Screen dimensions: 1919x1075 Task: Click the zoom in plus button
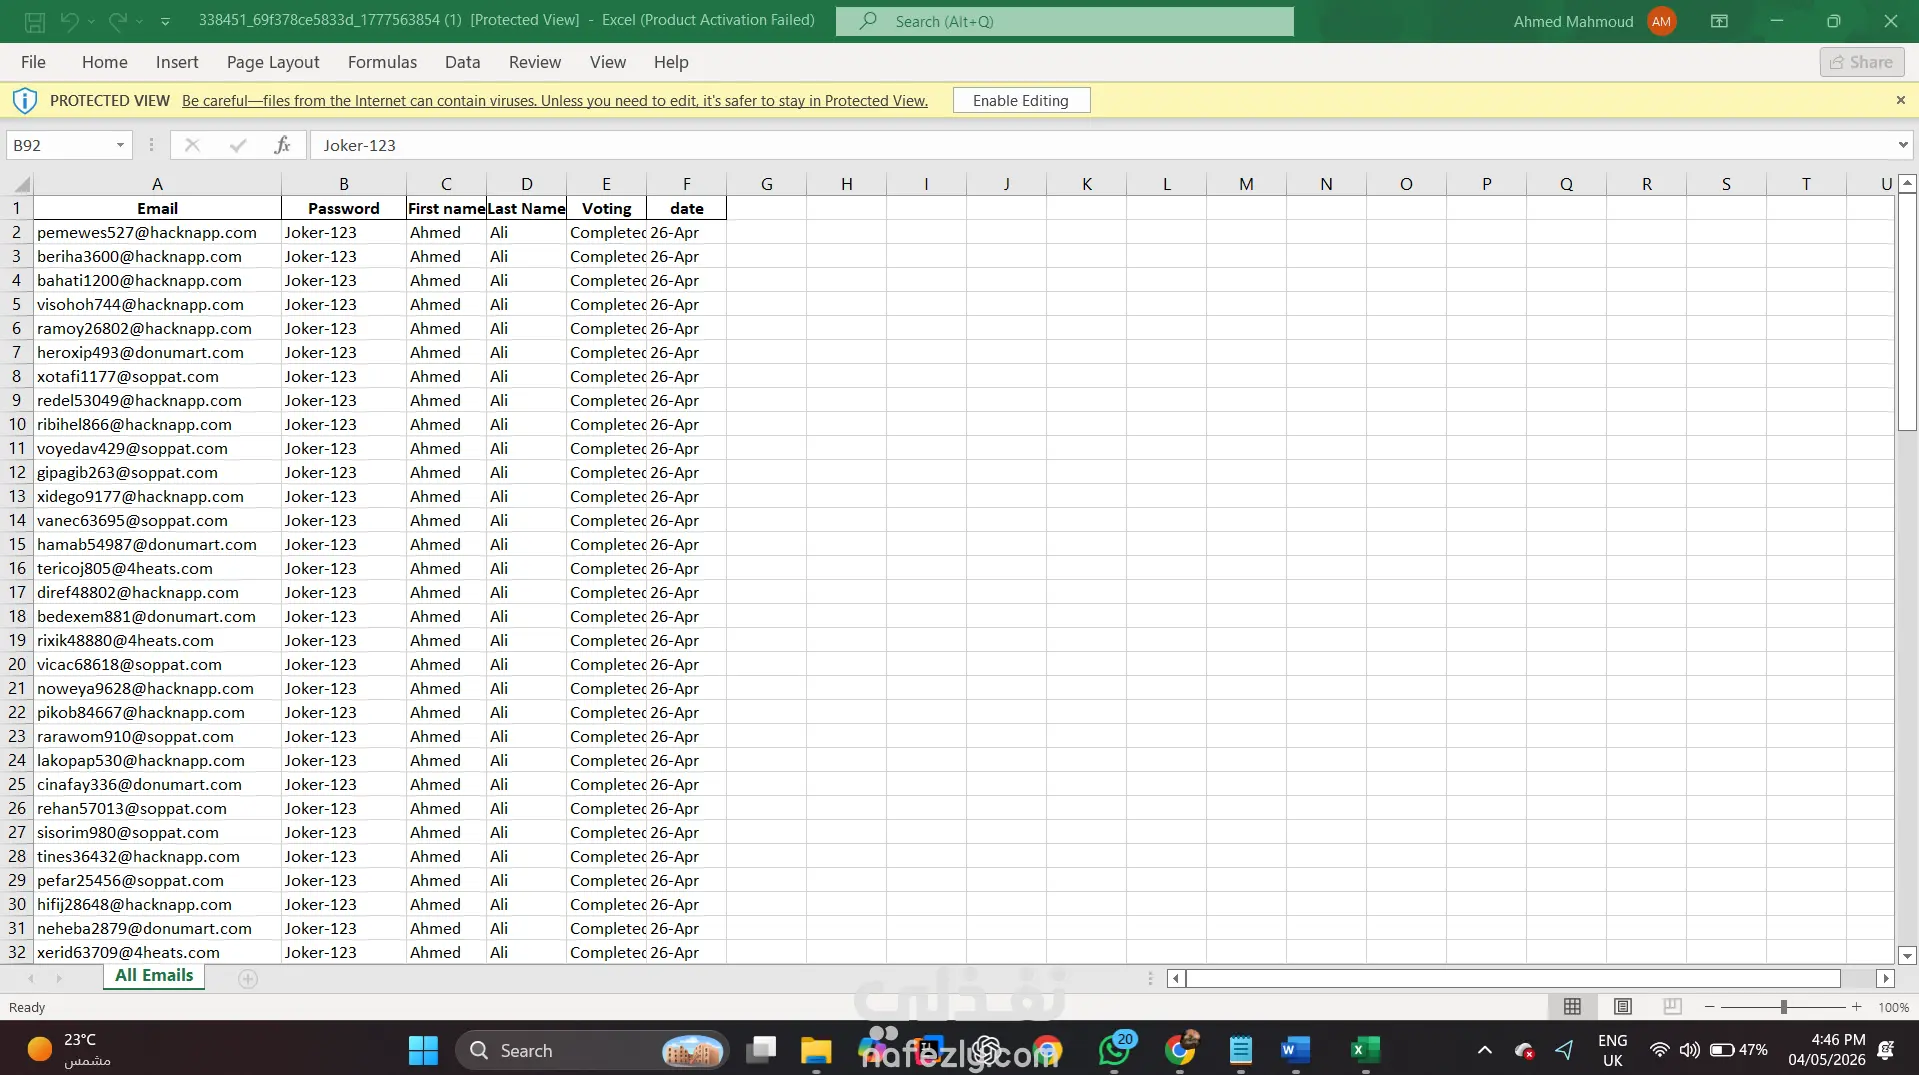coord(1856,1007)
